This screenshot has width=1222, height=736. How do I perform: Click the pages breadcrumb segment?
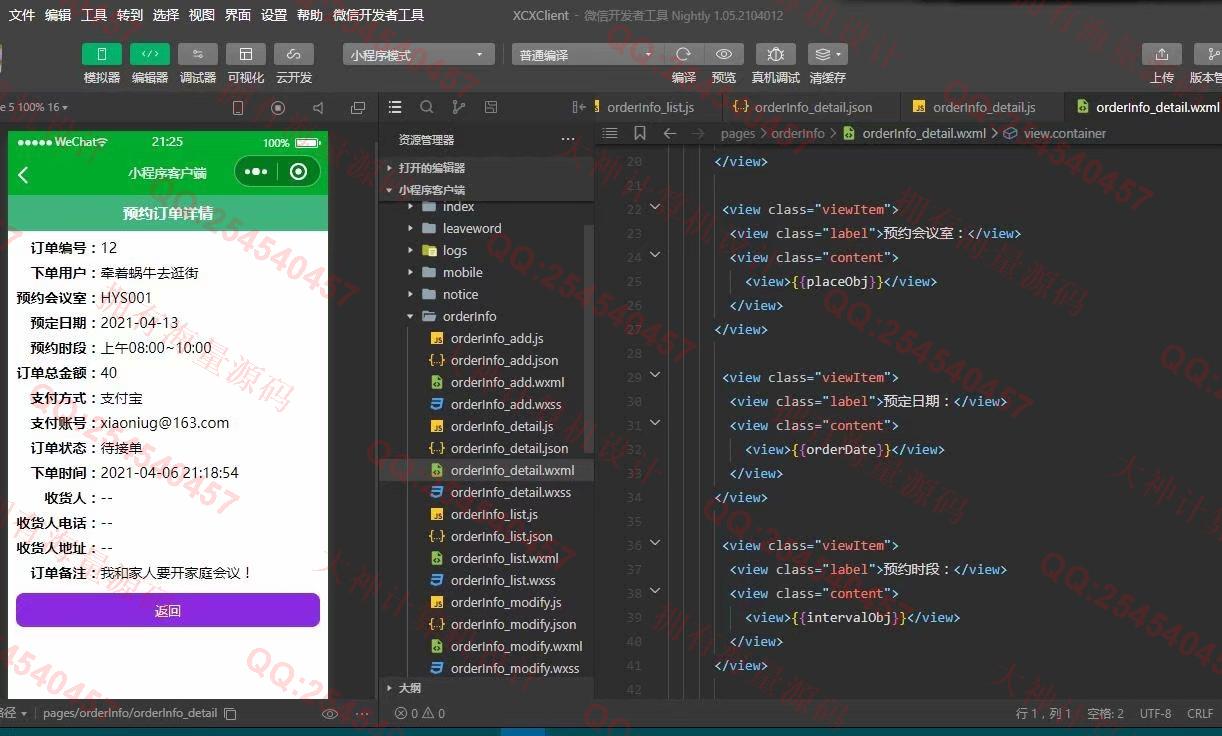click(x=738, y=133)
